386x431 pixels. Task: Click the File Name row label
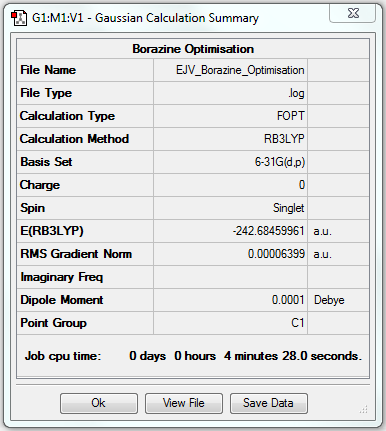click(48, 70)
